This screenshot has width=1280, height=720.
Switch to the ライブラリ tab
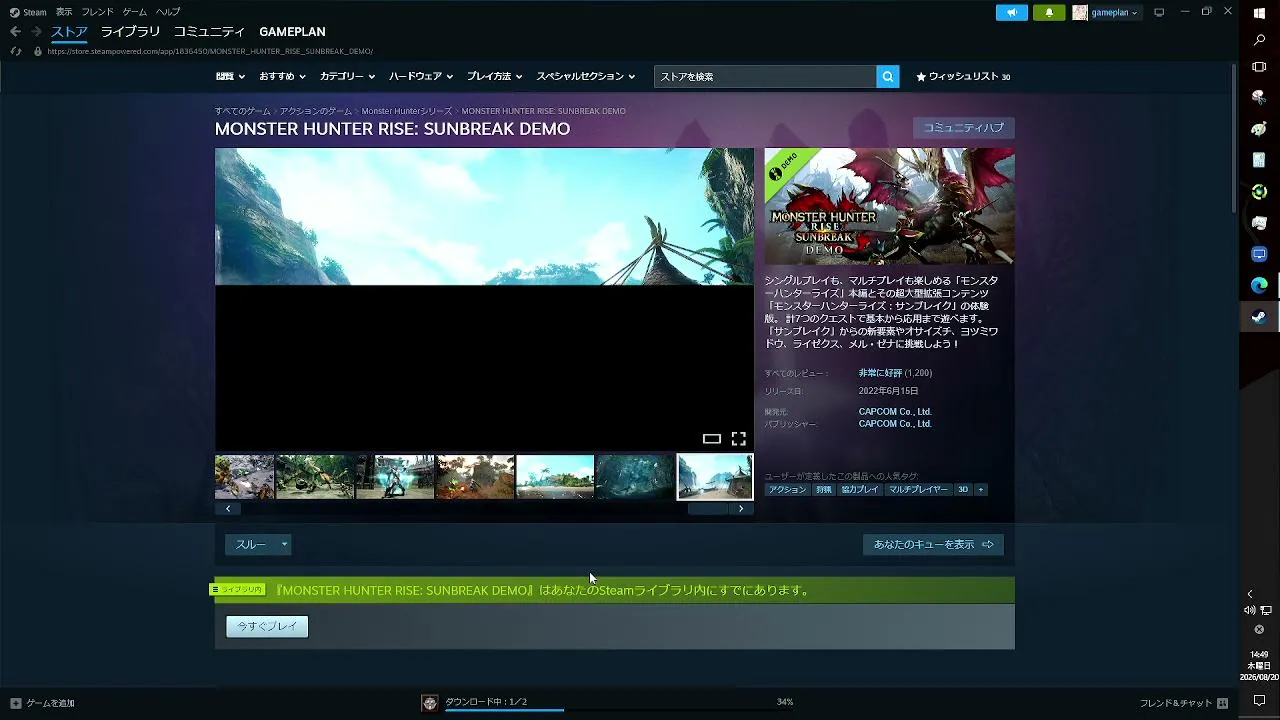click(130, 32)
